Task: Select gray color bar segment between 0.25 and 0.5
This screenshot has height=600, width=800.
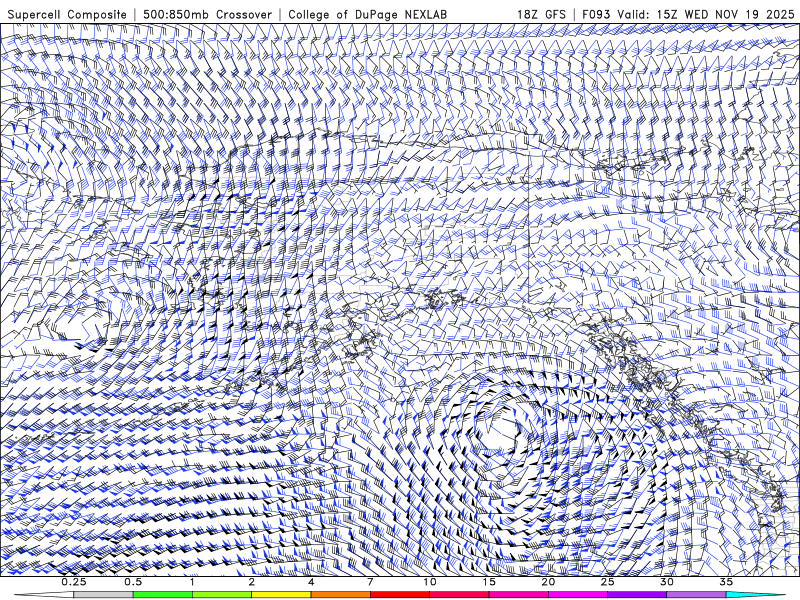Action: tap(103, 595)
